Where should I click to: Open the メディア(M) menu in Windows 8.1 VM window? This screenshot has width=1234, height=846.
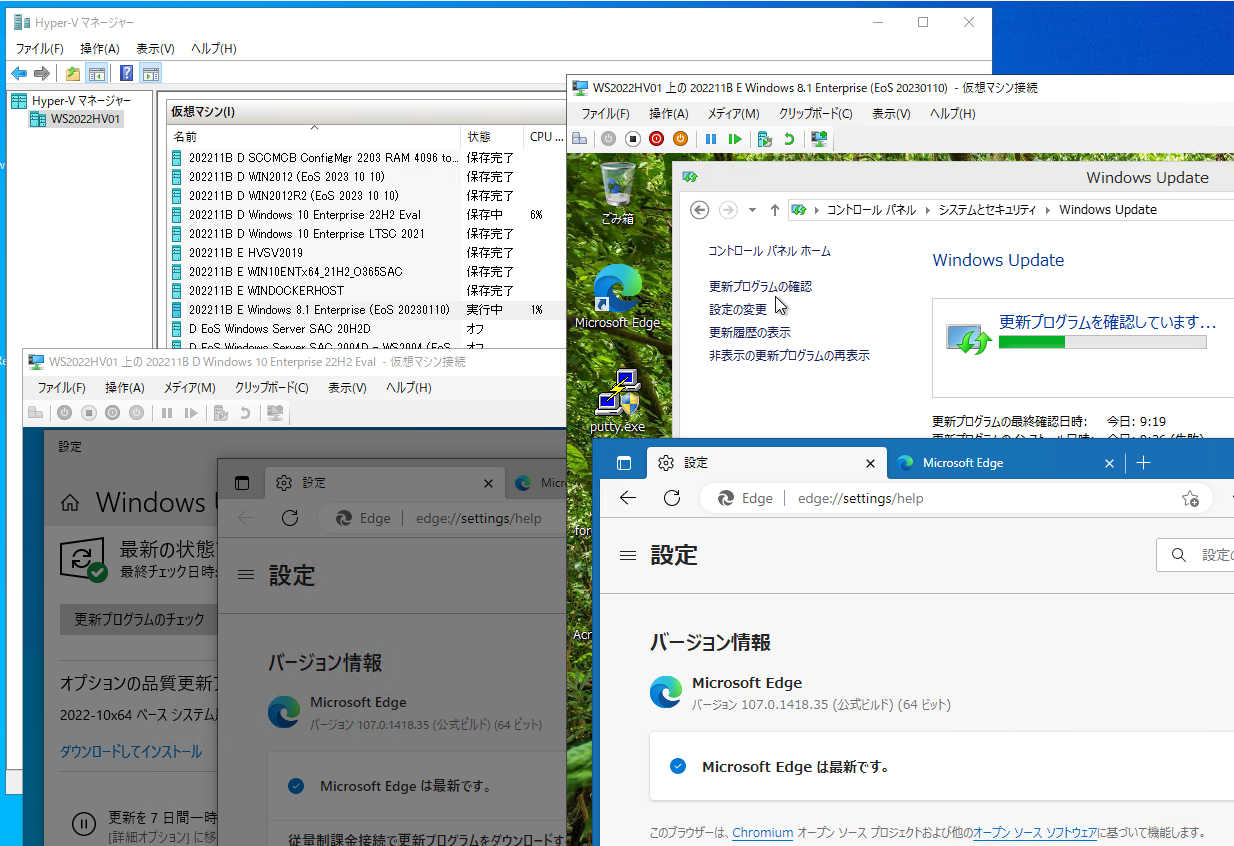(x=733, y=114)
